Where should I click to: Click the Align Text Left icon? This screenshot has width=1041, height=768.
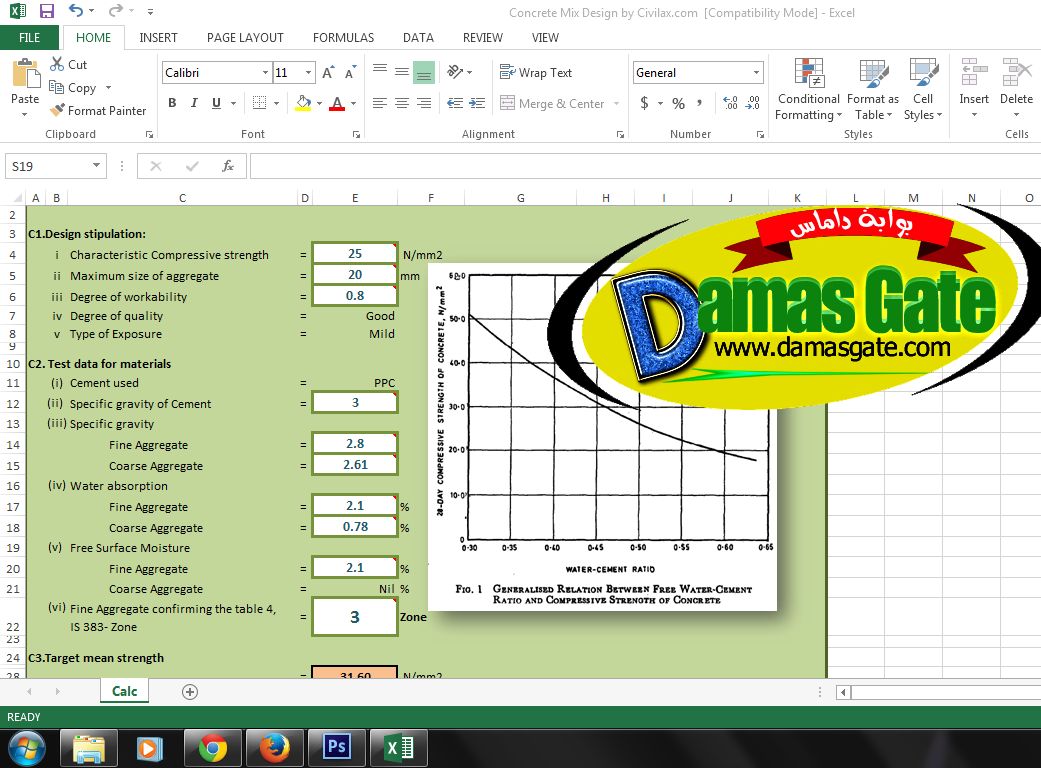[x=380, y=103]
